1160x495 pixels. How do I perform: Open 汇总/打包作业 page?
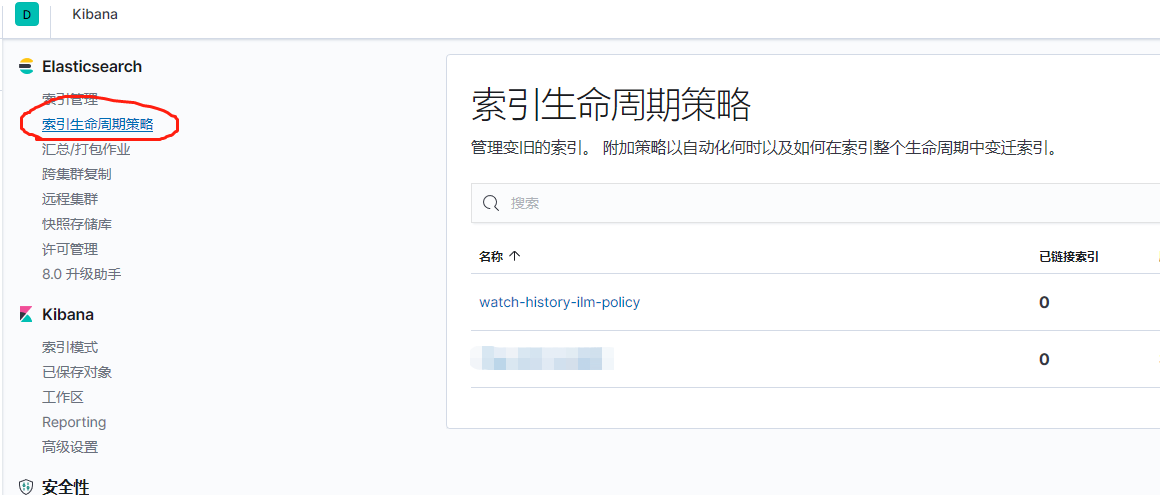coord(86,149)
